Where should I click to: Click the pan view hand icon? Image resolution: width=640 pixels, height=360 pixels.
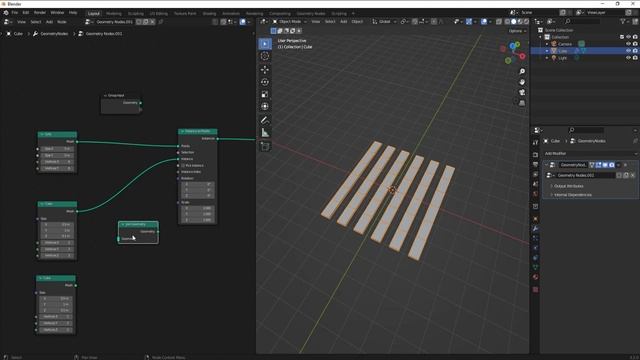click(x=522, y=82)
